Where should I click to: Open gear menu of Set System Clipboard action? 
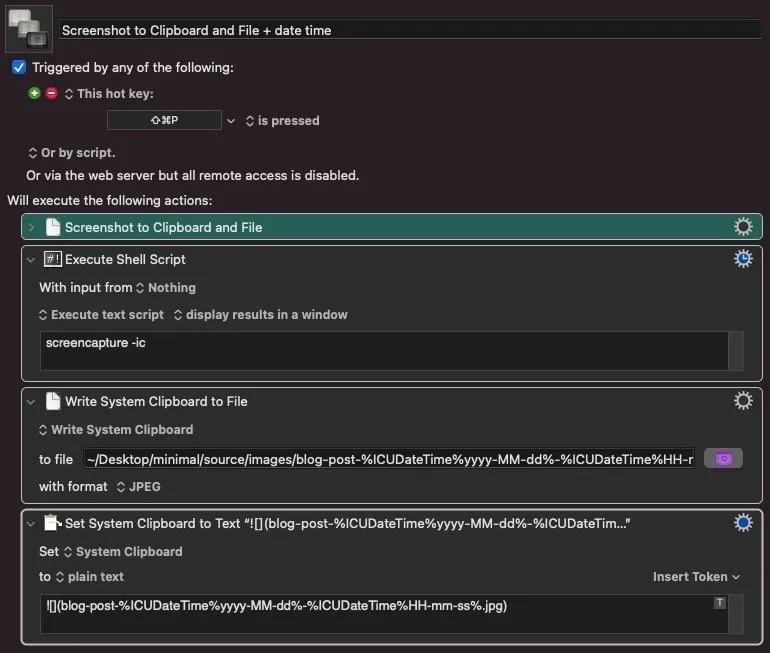[743, 523]
